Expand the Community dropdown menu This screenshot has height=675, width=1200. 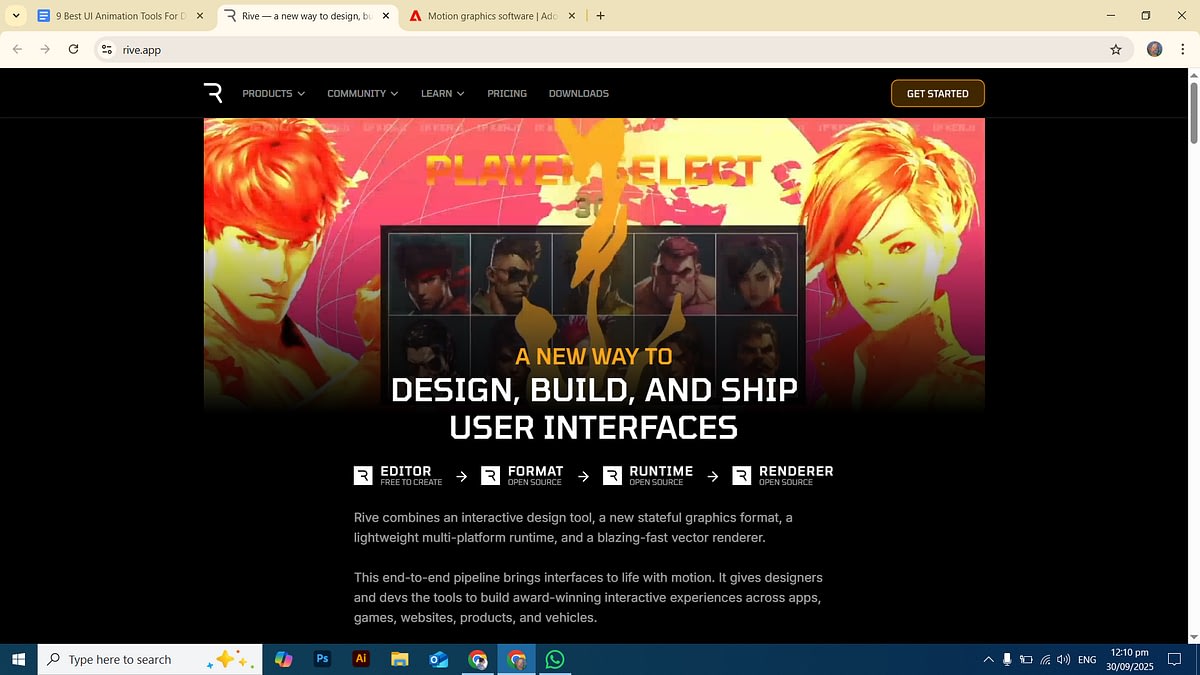(x=362, y=93)
